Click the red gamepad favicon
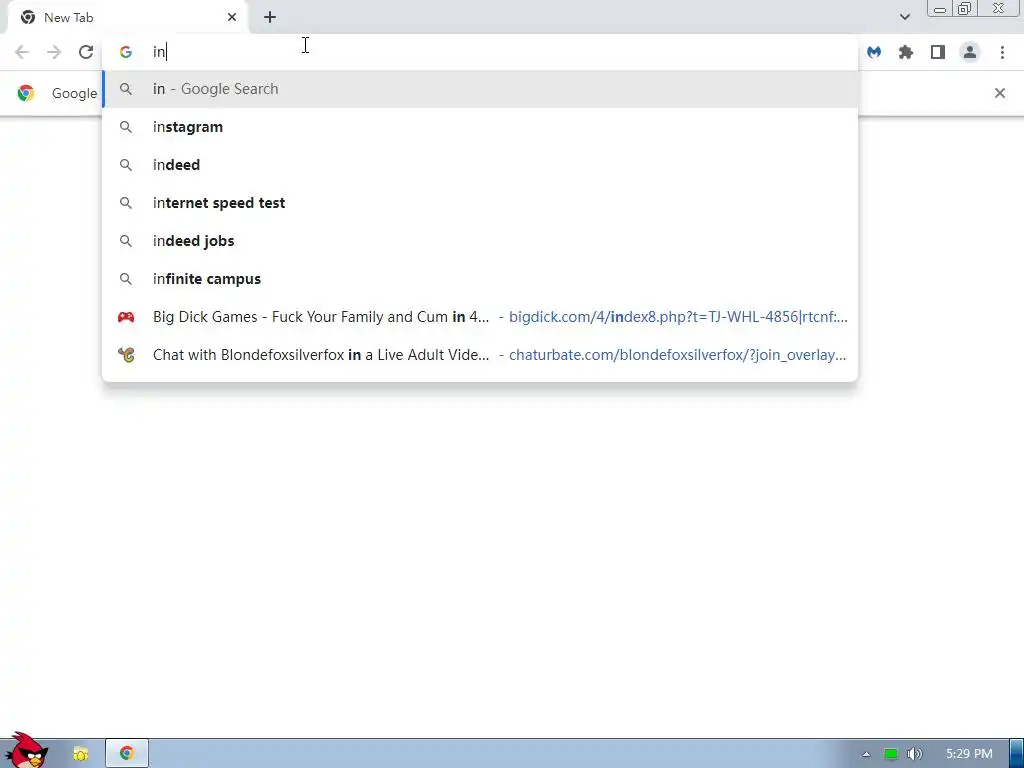 pyautogui.click(x=126, y=317)
